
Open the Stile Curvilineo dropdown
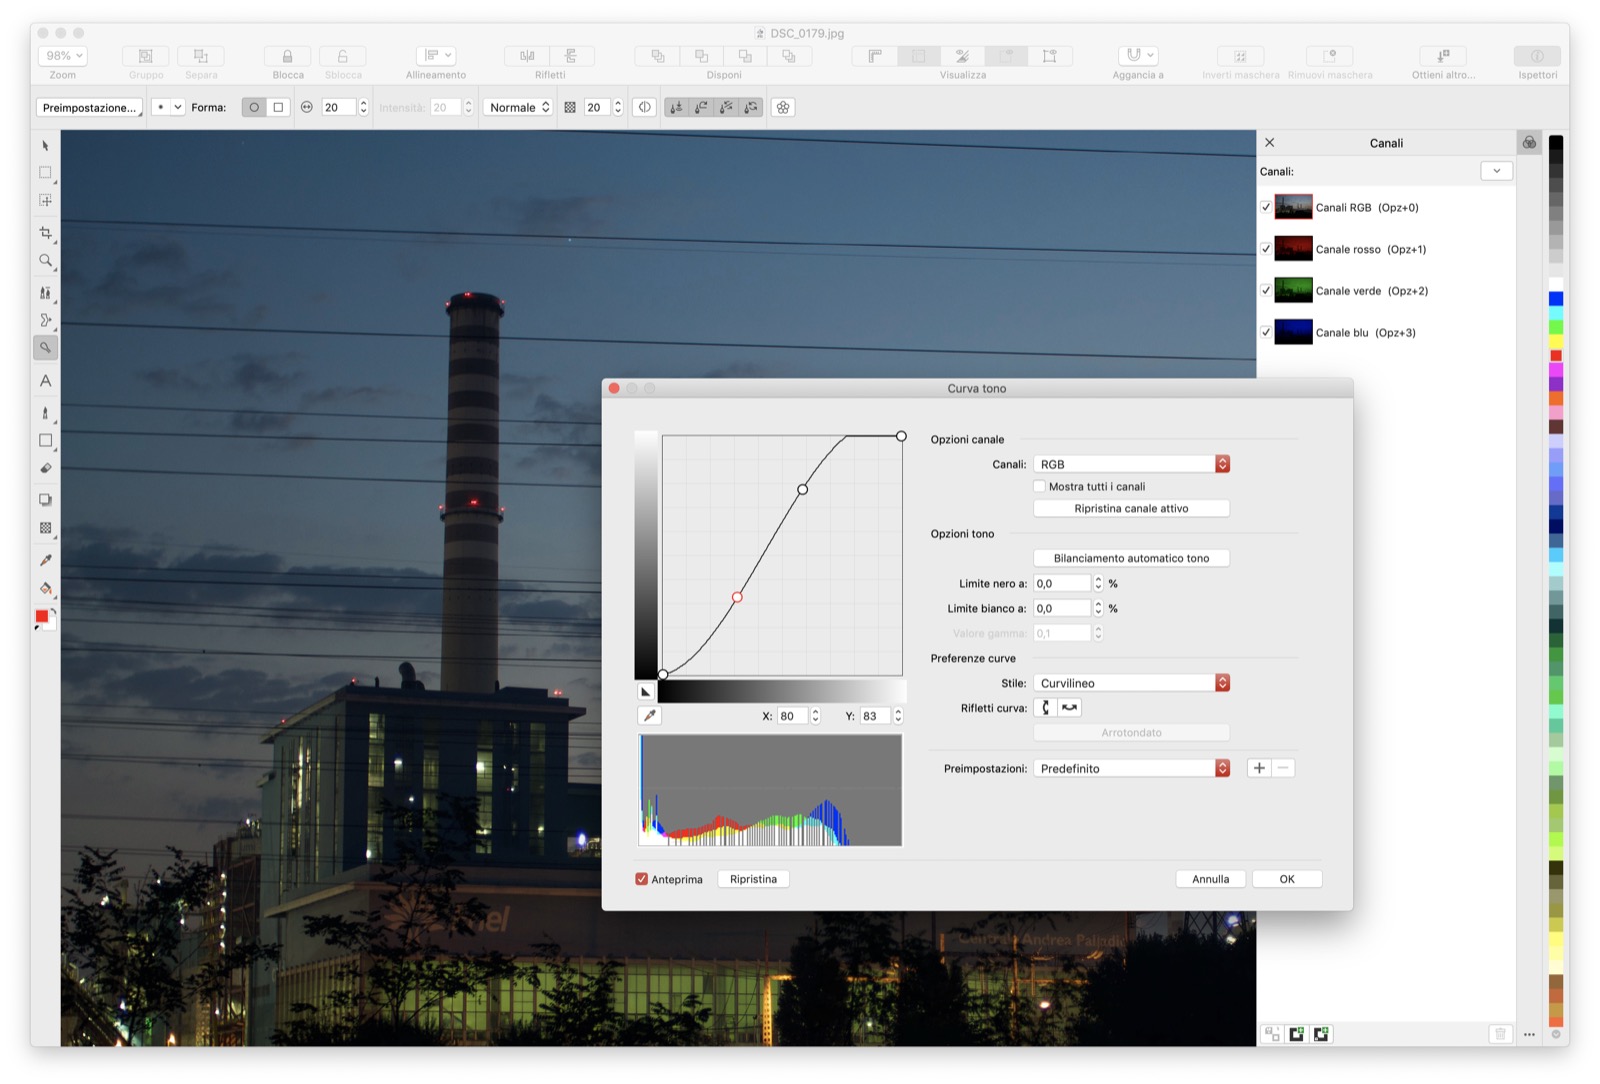click(x=1130, y=683)
